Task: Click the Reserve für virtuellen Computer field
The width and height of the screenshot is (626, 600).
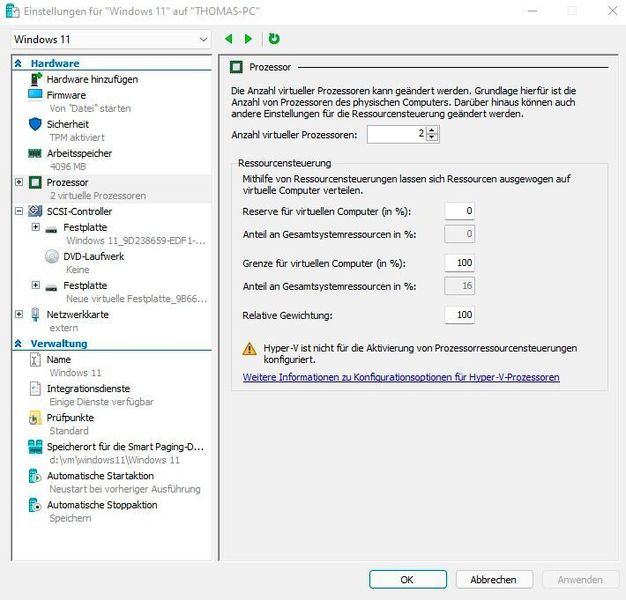Action: 460,211
